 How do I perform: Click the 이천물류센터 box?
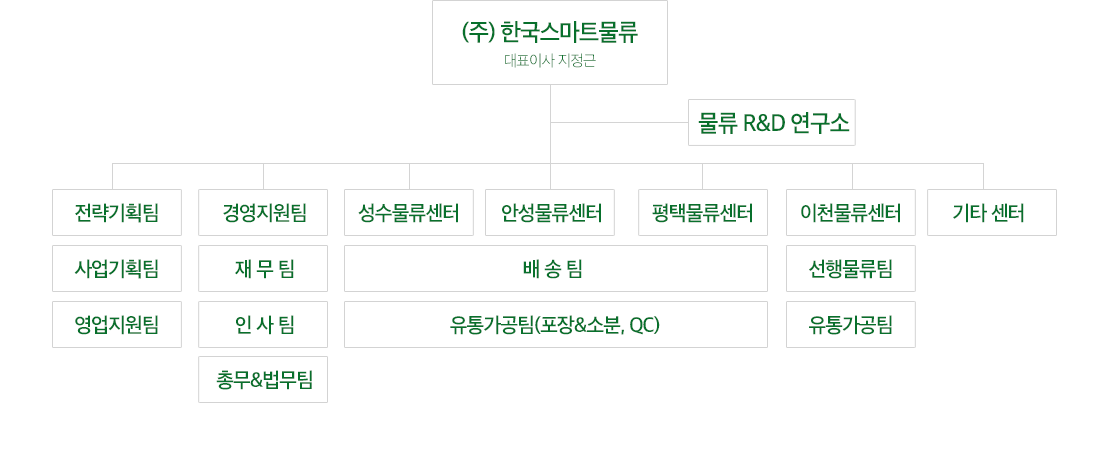[851, 213]
